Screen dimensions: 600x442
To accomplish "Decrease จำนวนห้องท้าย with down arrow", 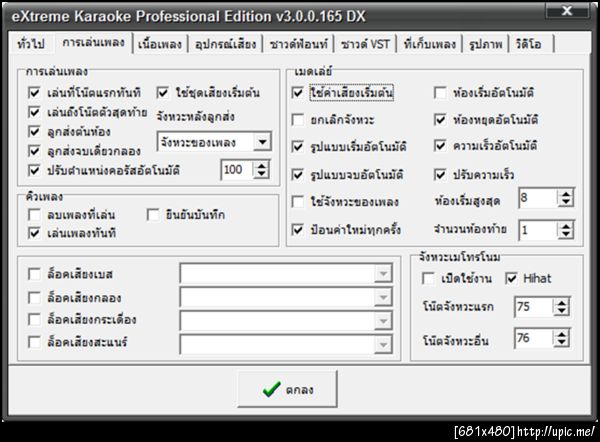I will [x=566, y=235].
